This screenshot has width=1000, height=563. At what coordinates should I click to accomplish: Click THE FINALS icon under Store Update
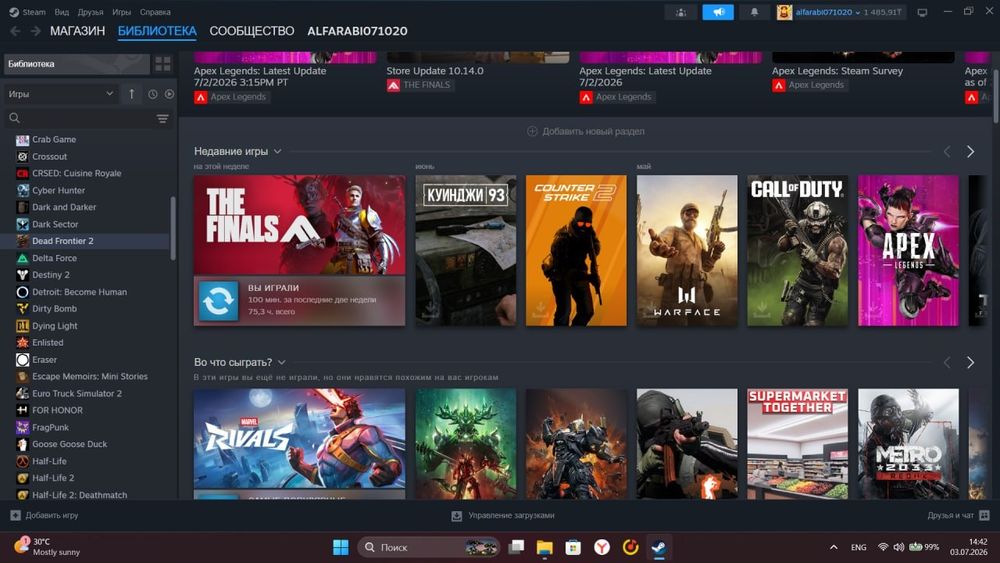[x=393, y=85]
